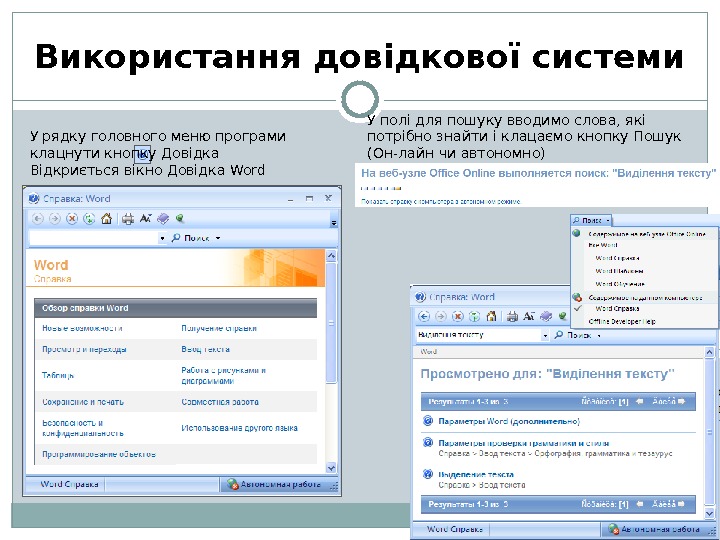Open result Параметры Word (дополнительно)
This screenshot has height=540, width=720.
509,421
